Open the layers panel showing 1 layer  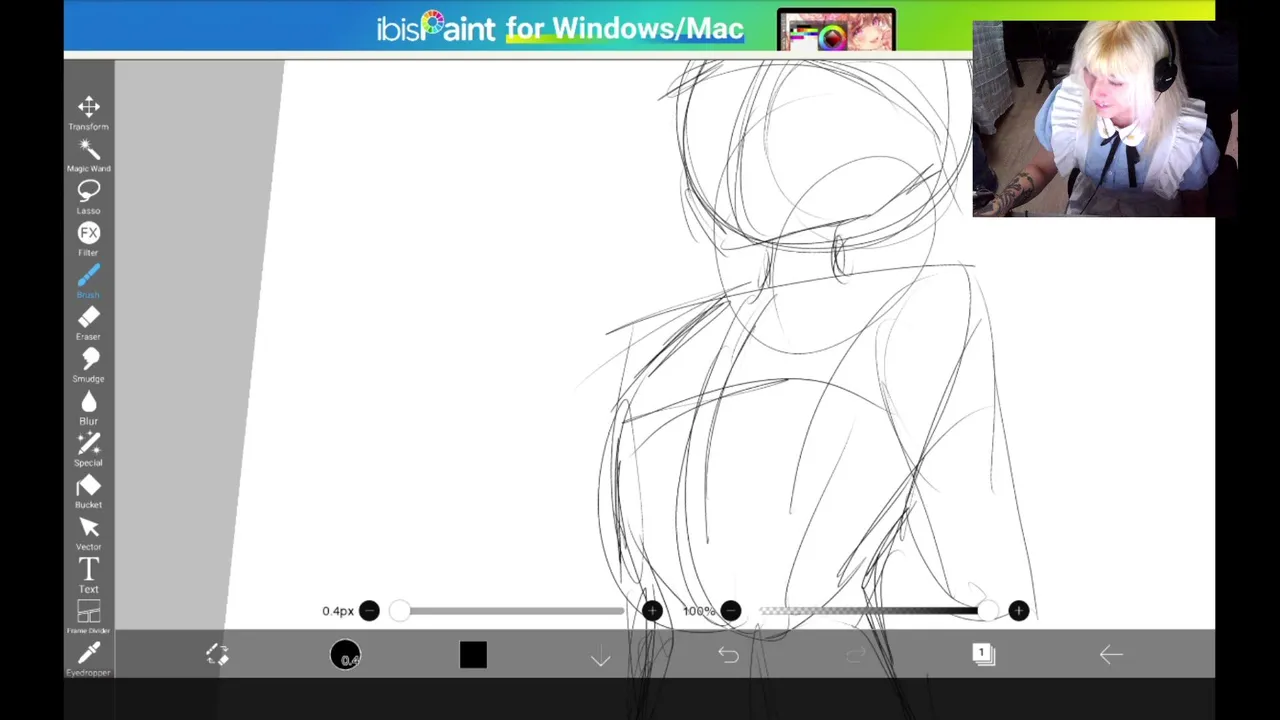tap(983, 654)
